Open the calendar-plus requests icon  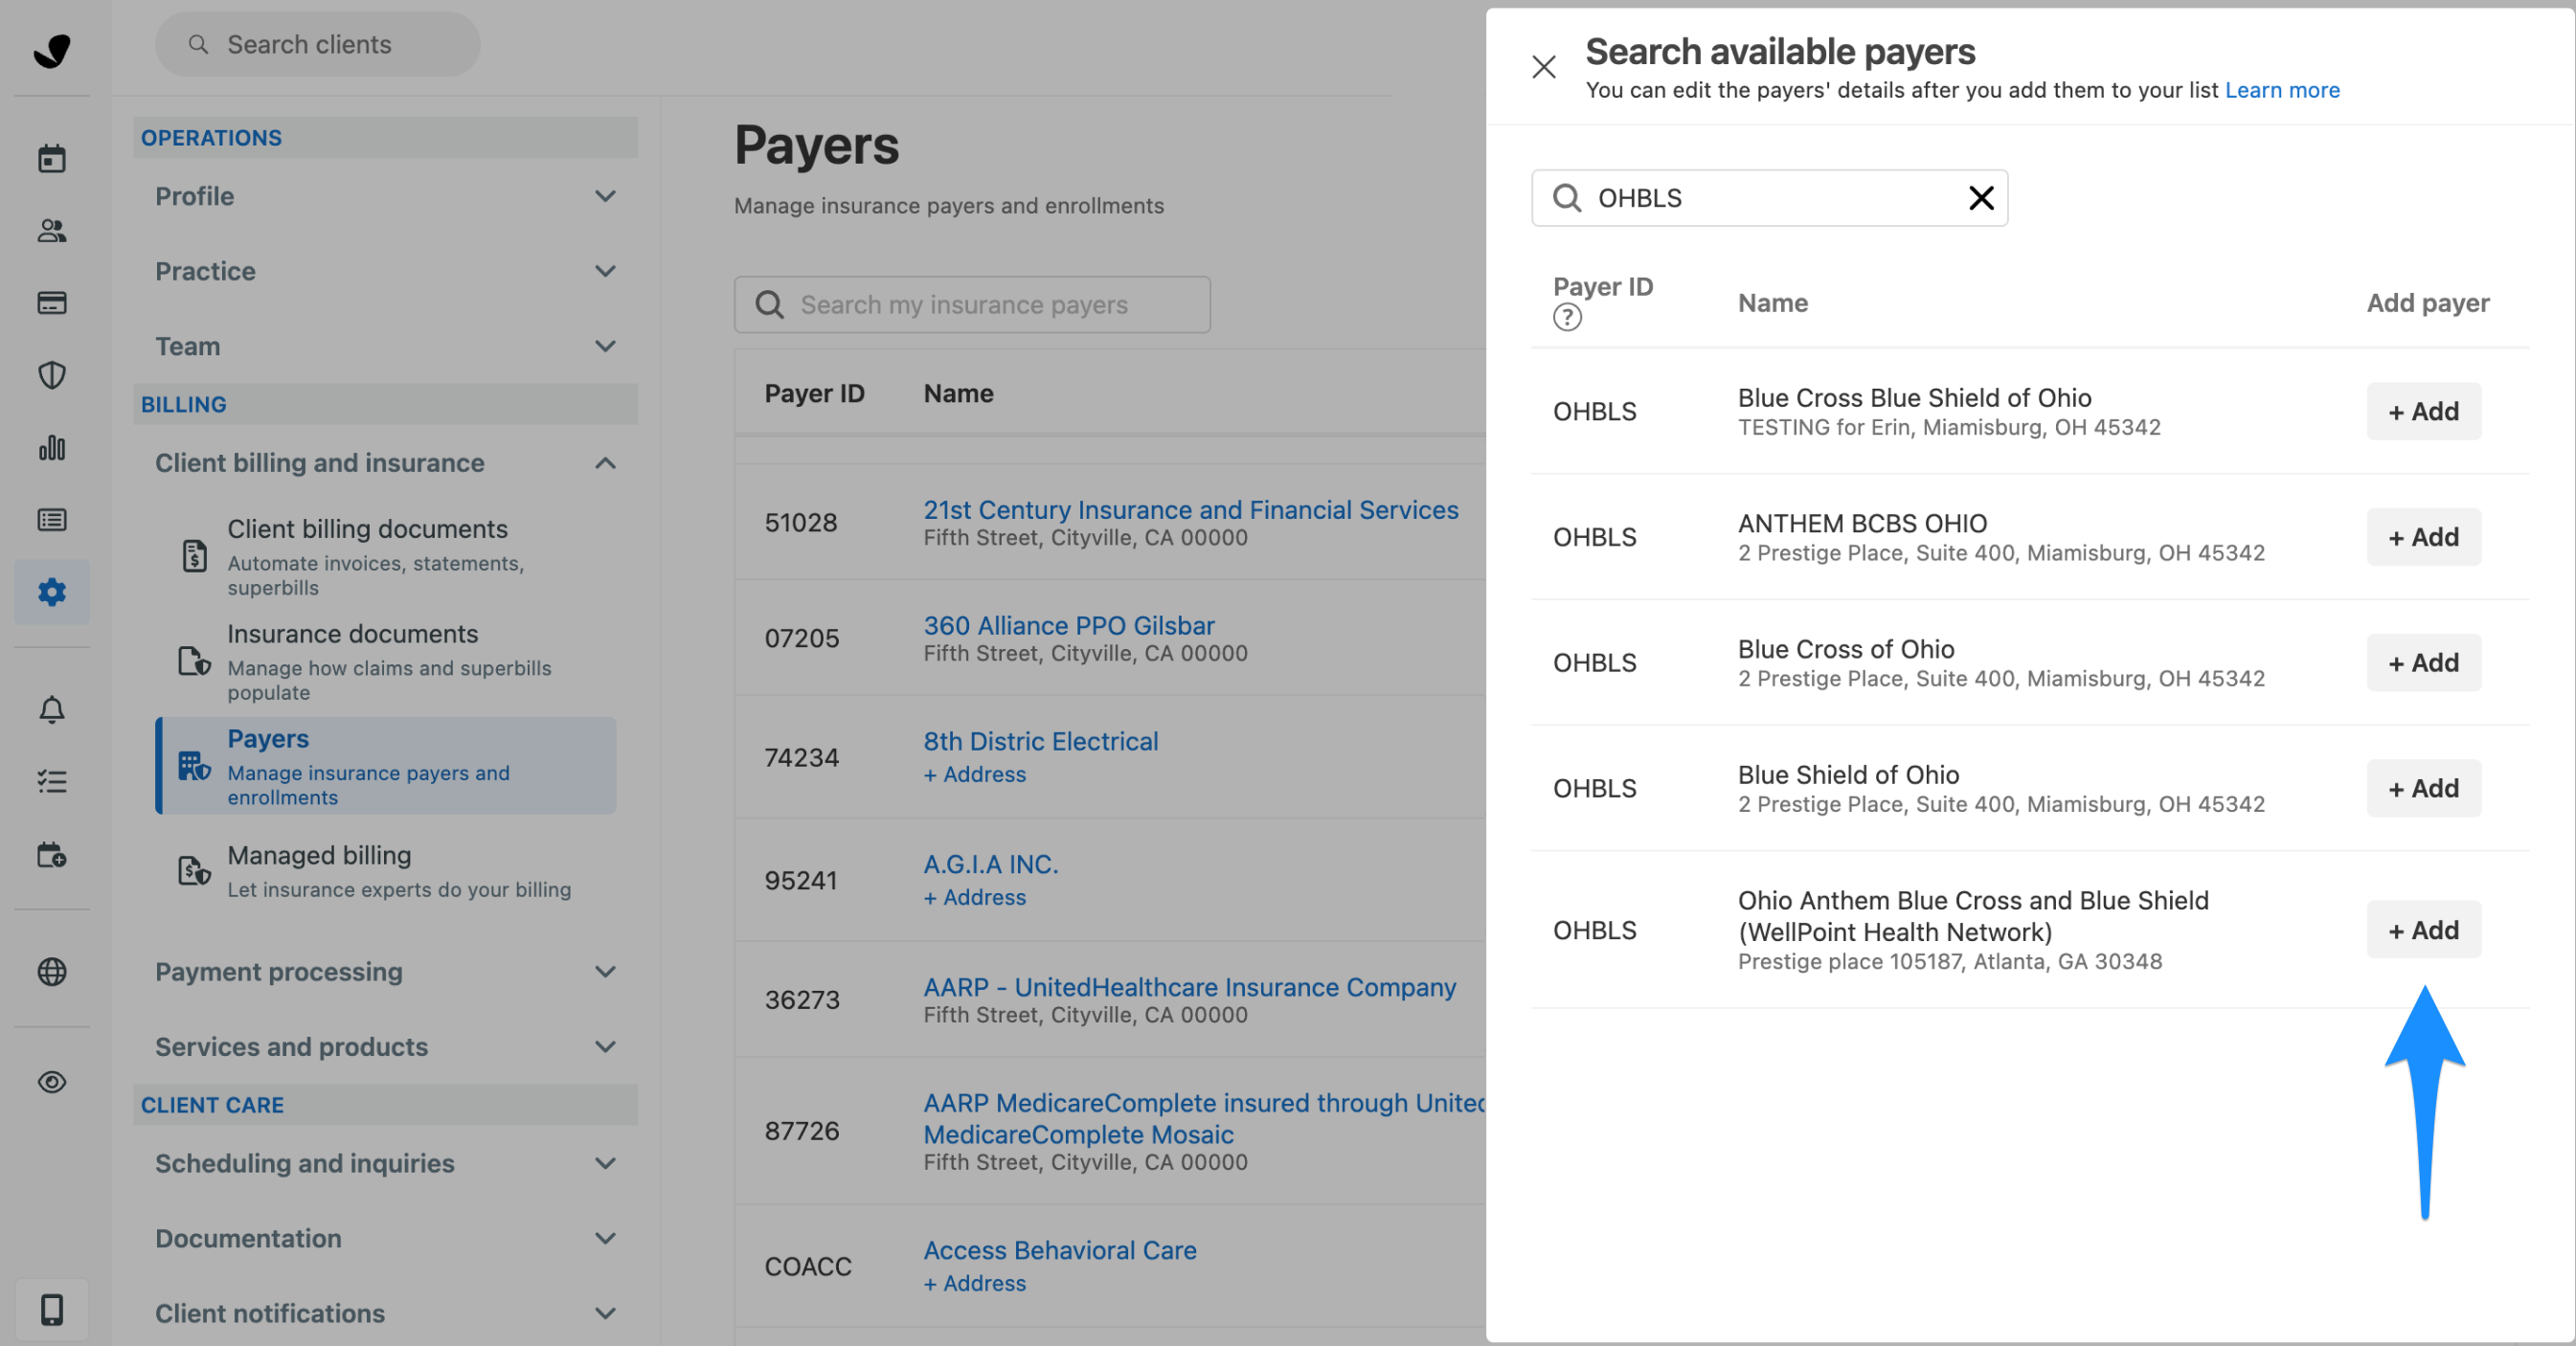52,855
